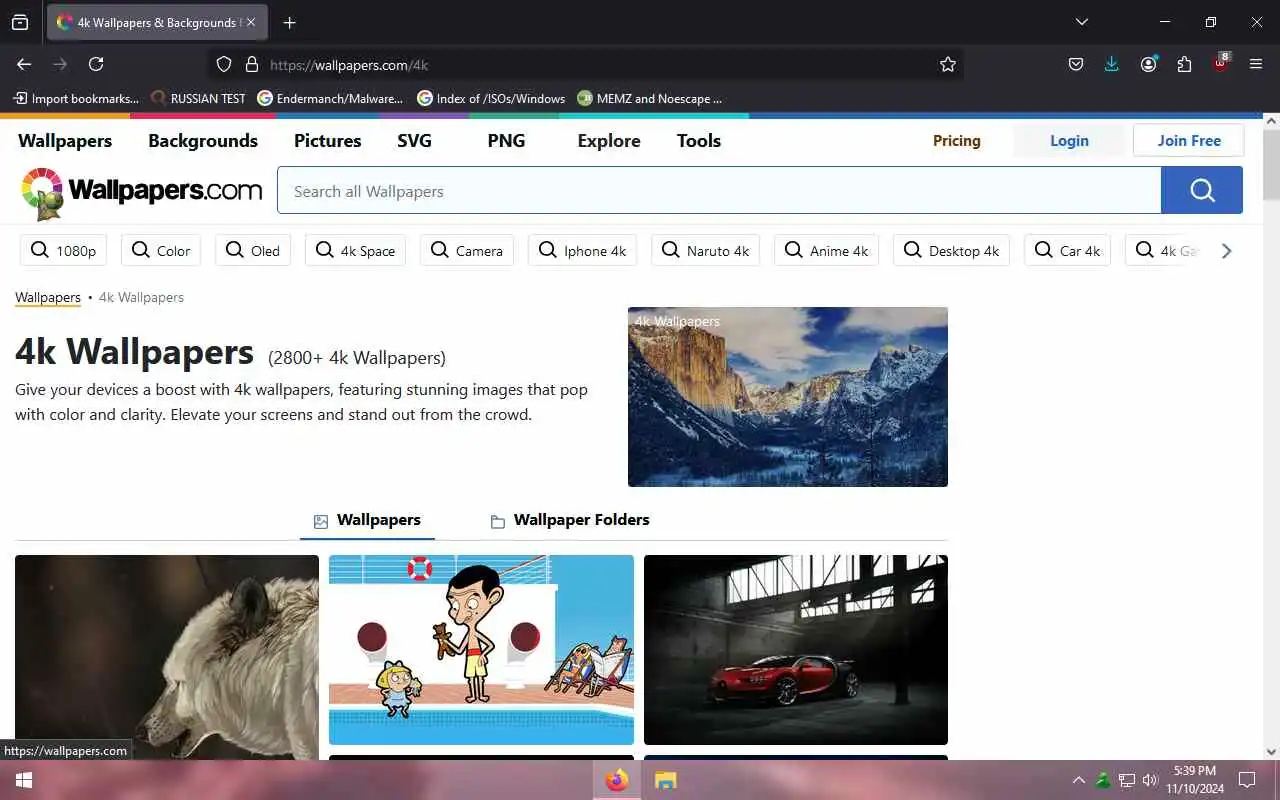The image size is (1280, 800).
Task: Save the page to Pocket
Action: point(1076,64)
